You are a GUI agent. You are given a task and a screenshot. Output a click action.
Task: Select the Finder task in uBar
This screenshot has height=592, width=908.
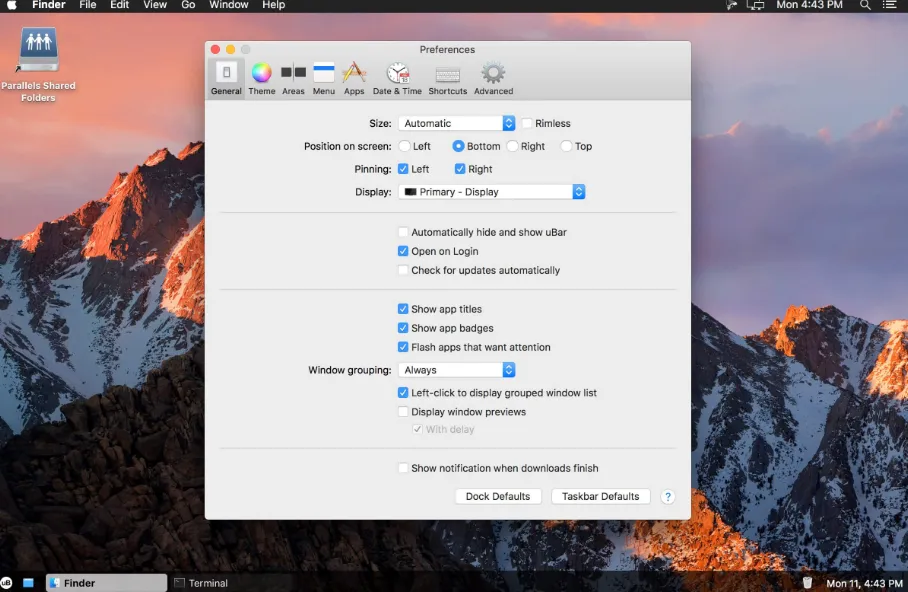coord(107,583)
